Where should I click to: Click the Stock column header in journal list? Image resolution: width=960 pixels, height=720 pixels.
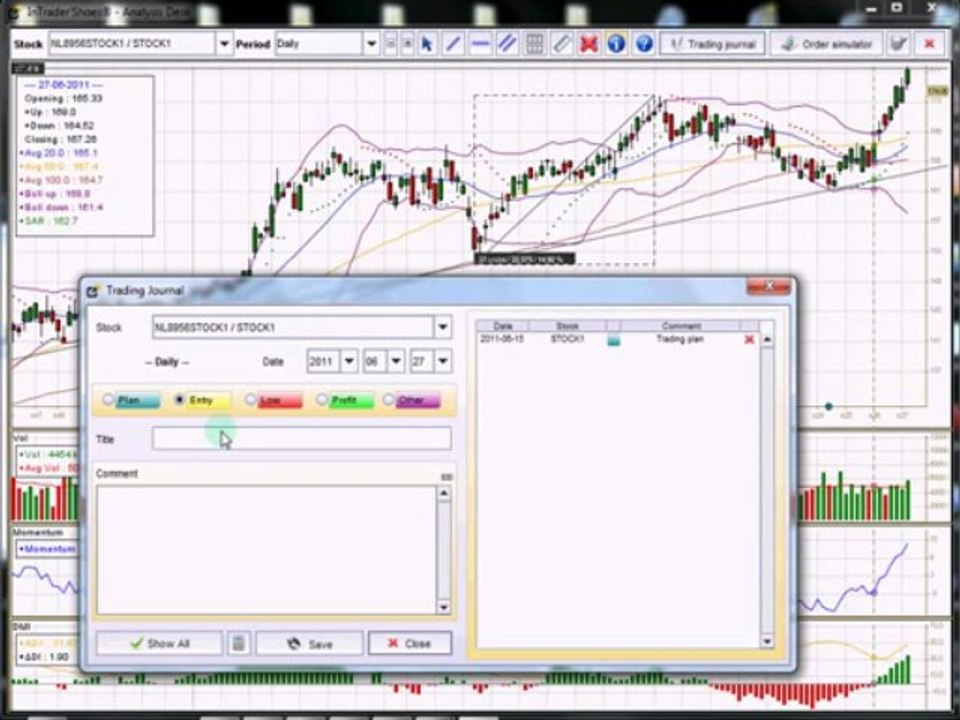click(x=567, y=326)
